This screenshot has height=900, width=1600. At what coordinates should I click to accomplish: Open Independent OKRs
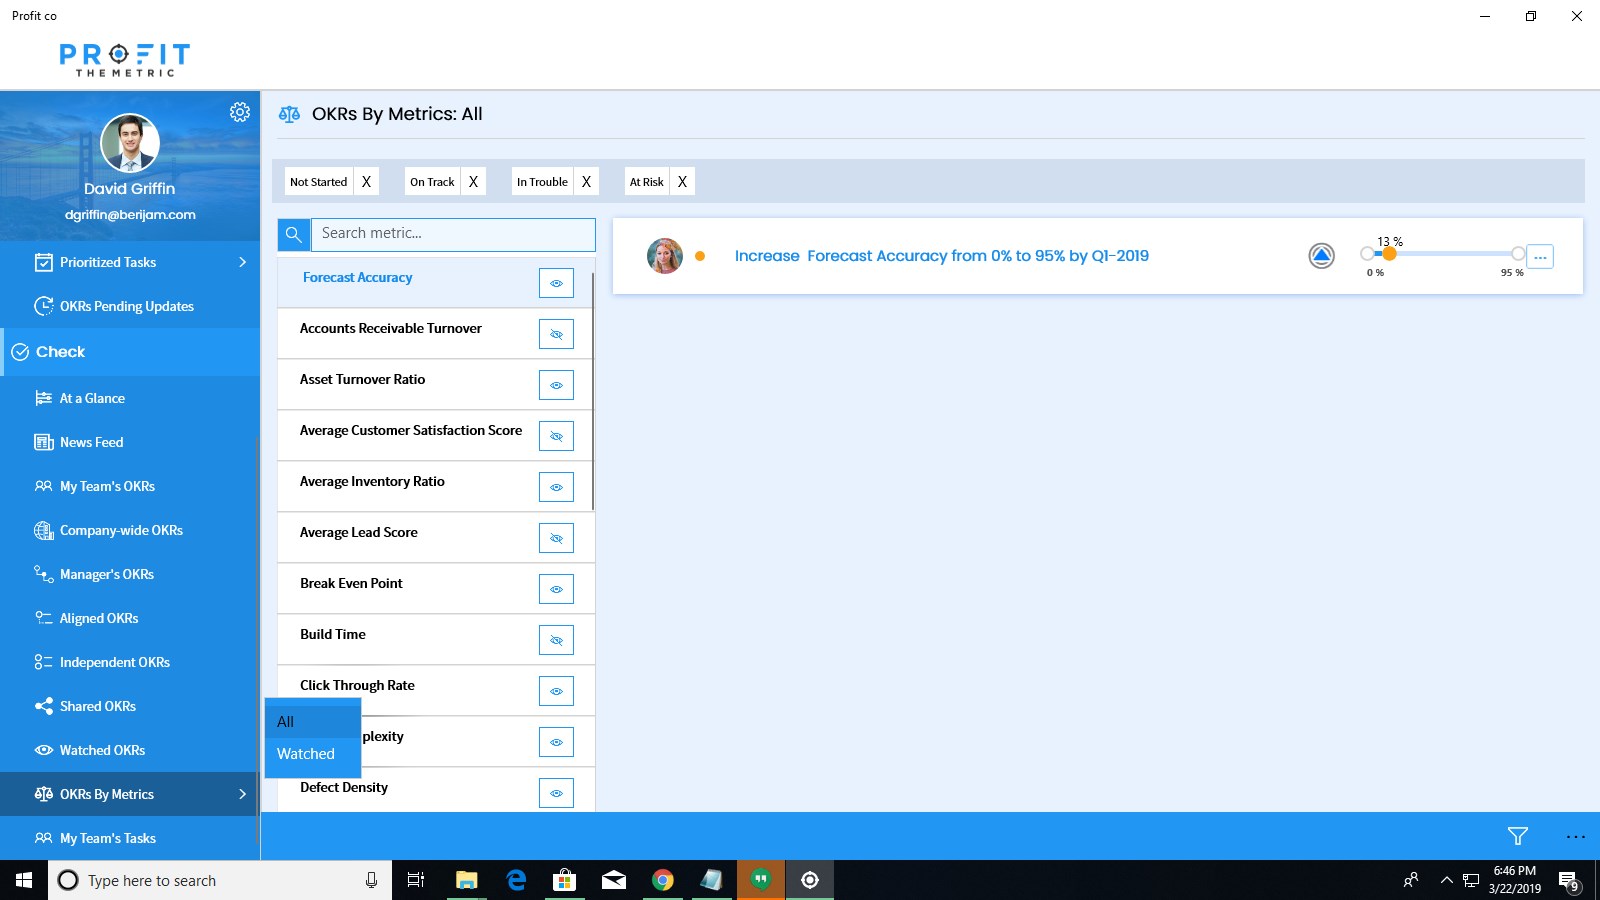click(130, 662)
